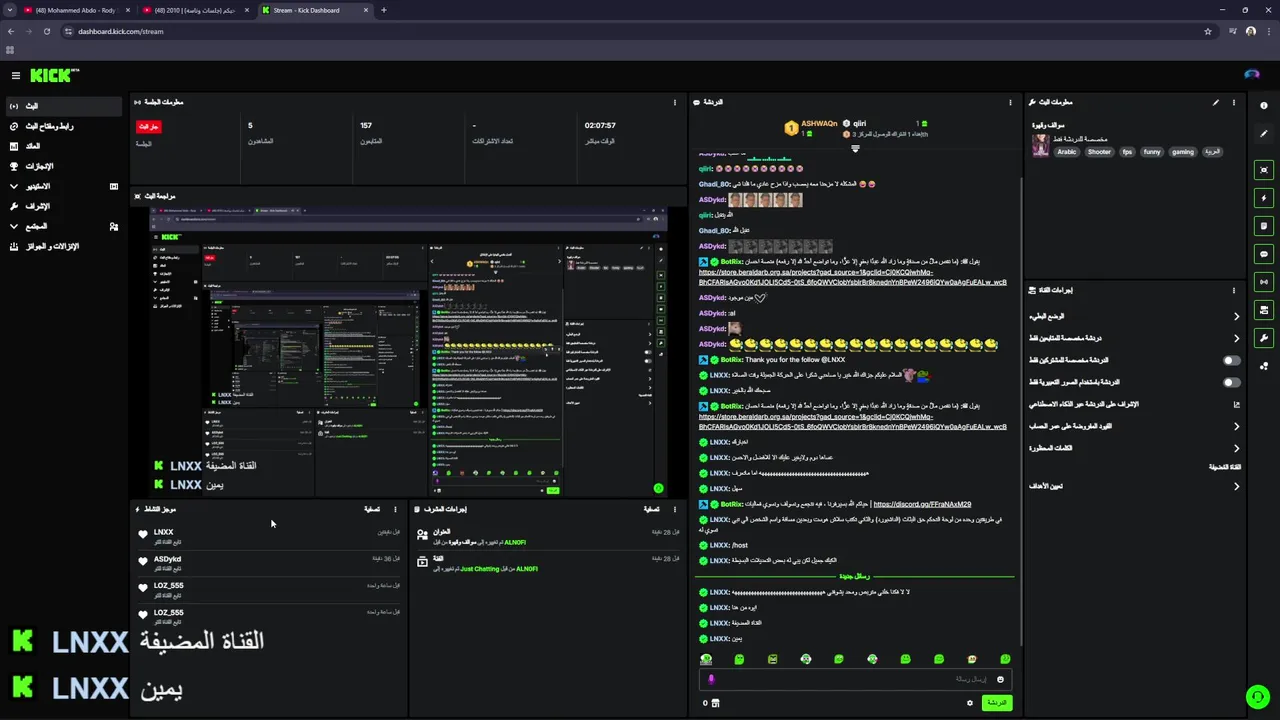Click the stream preview thumbnail
Screen dimensions: 1280x720
click(x=409, y=351)
